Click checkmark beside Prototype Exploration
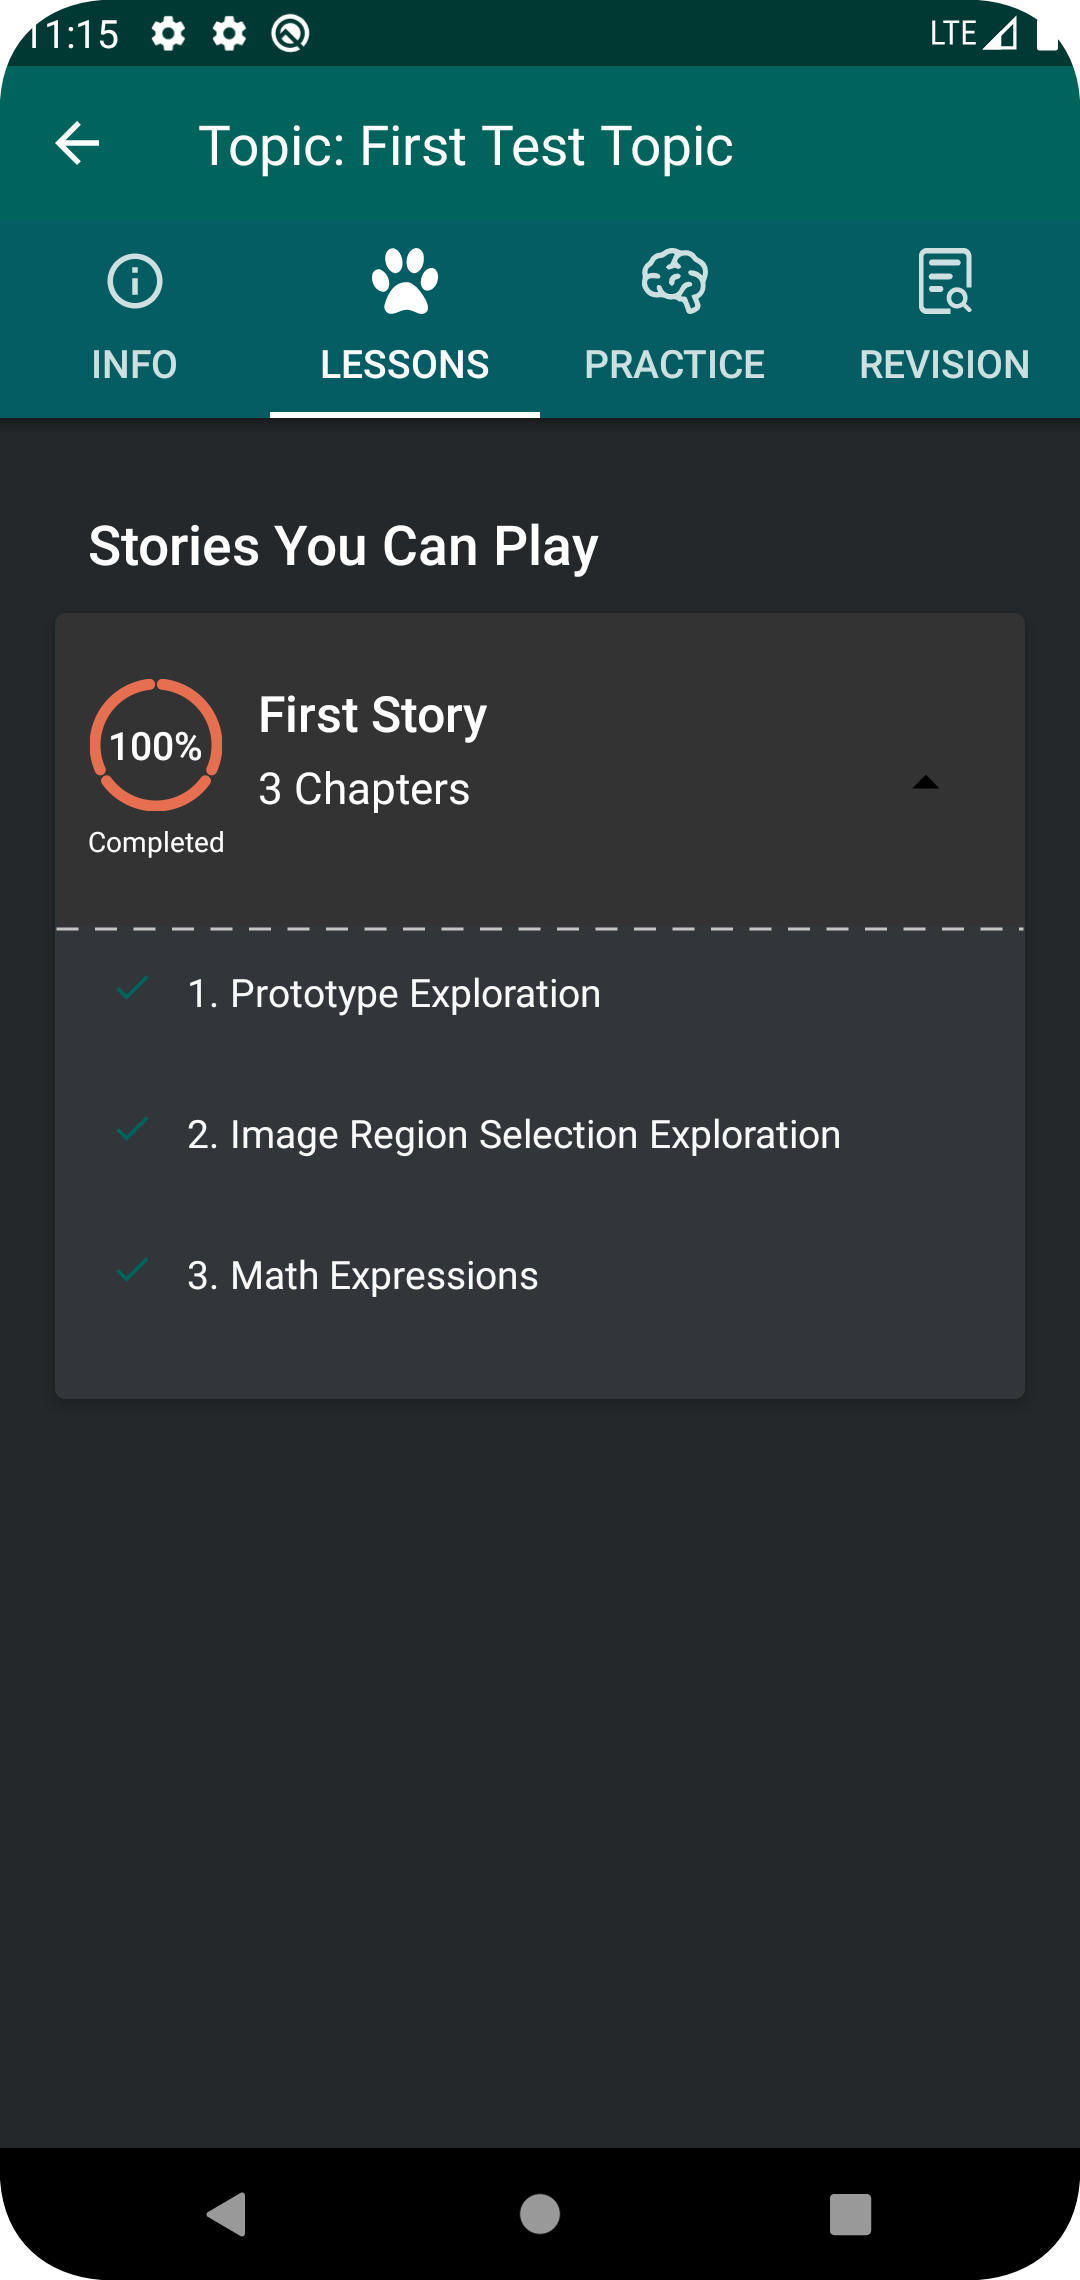Screen dimensions: 1080x2280 [132, 988]
